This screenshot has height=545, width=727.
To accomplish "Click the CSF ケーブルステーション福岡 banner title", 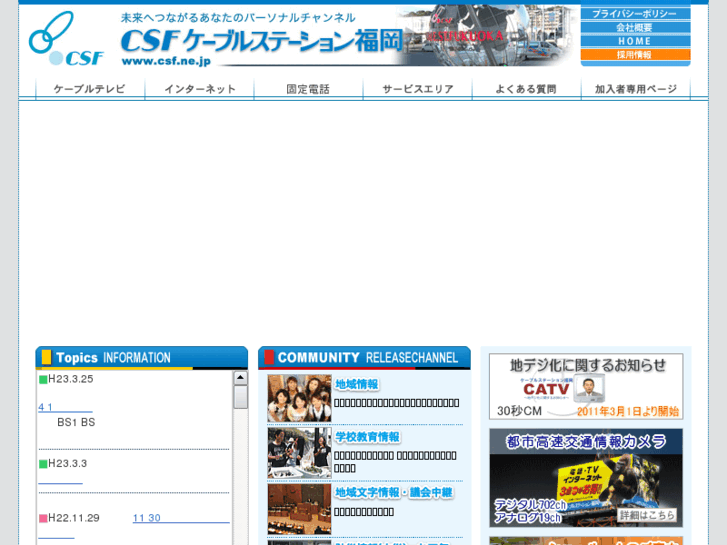I will pyautogui.click(x=261, y=41).
